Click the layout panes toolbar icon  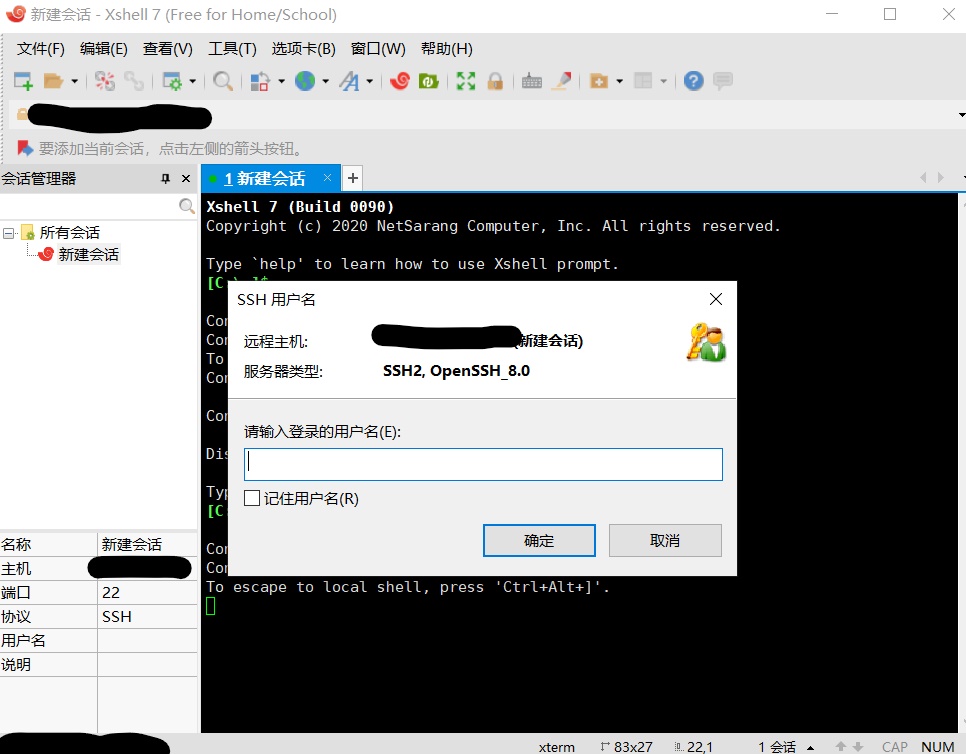click(643, 81)
